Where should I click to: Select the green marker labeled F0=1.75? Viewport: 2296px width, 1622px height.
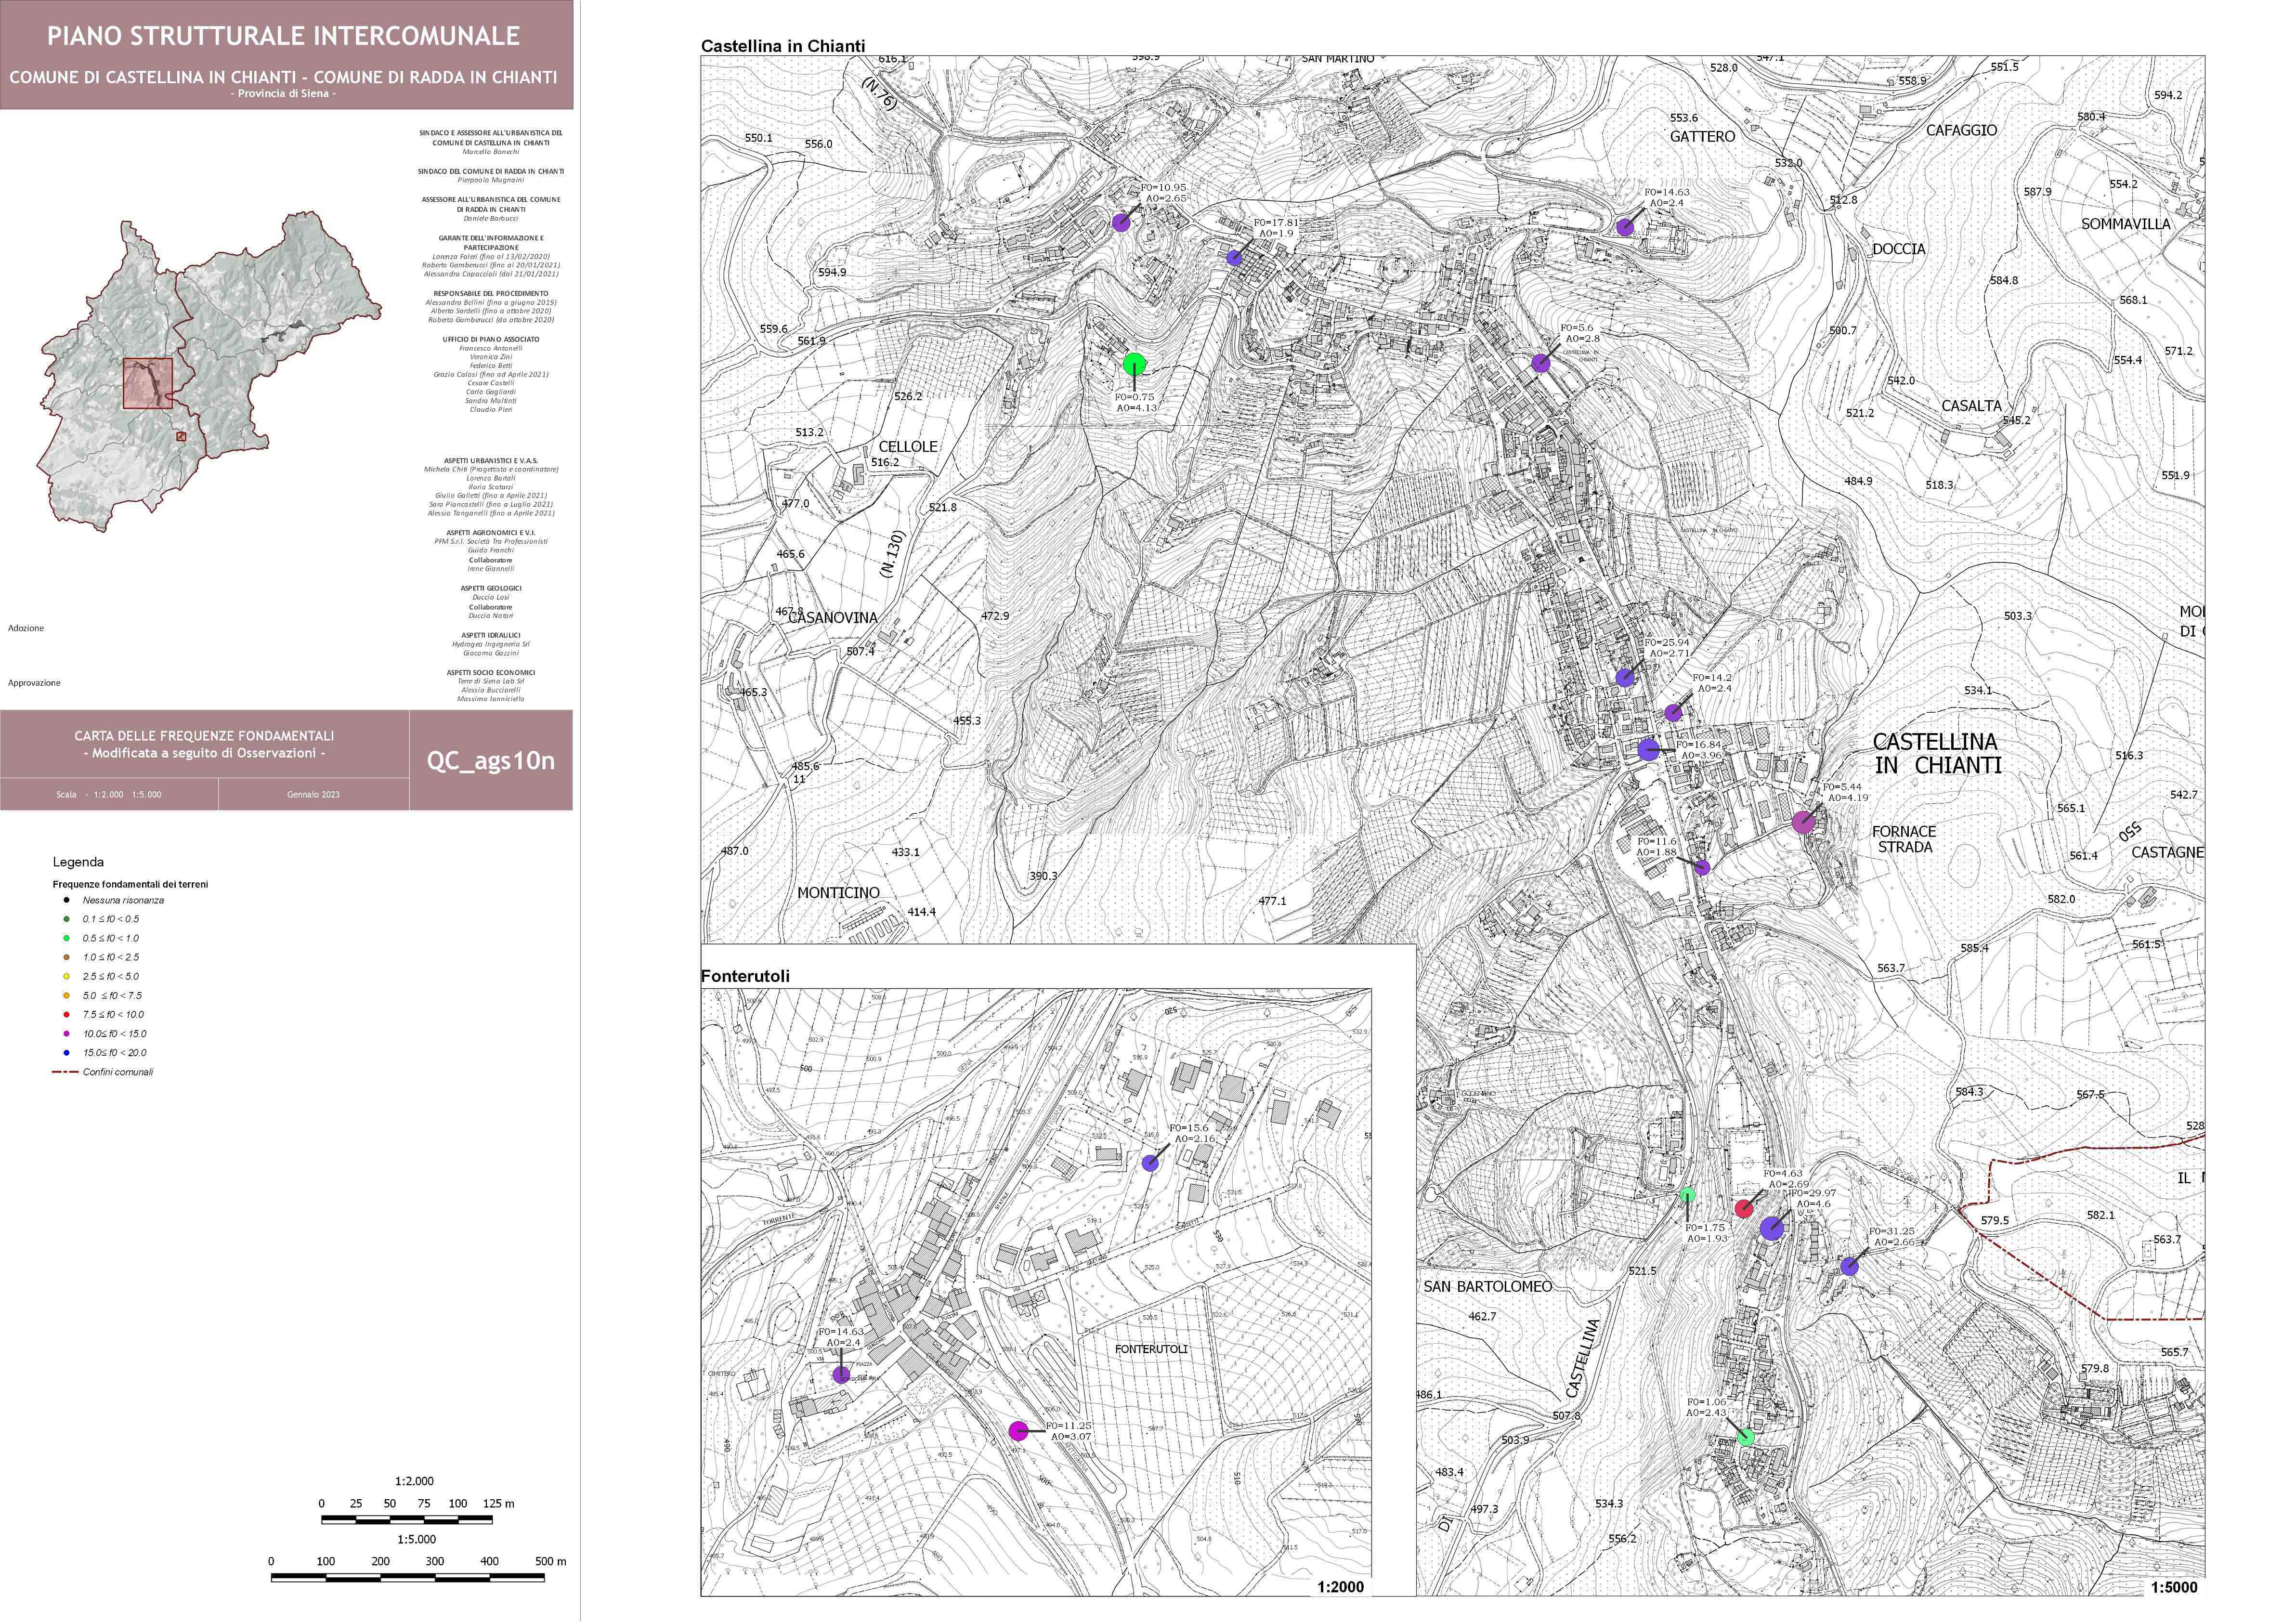tap(1688, 1194)
